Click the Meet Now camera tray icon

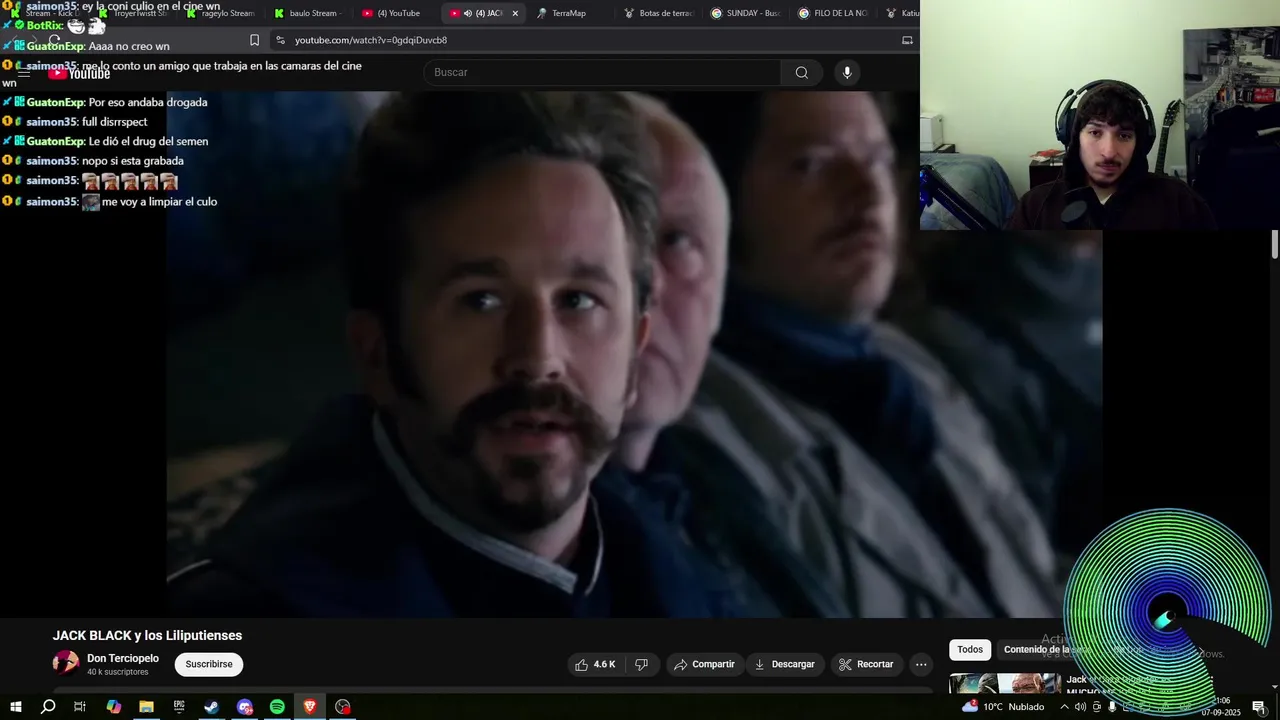[1096, 707]
